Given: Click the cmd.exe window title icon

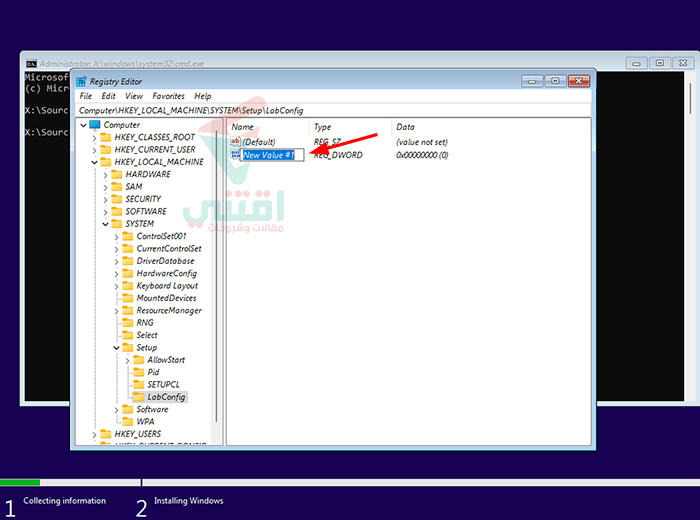Looking at the screenshot, I should (x=31, y=63).
